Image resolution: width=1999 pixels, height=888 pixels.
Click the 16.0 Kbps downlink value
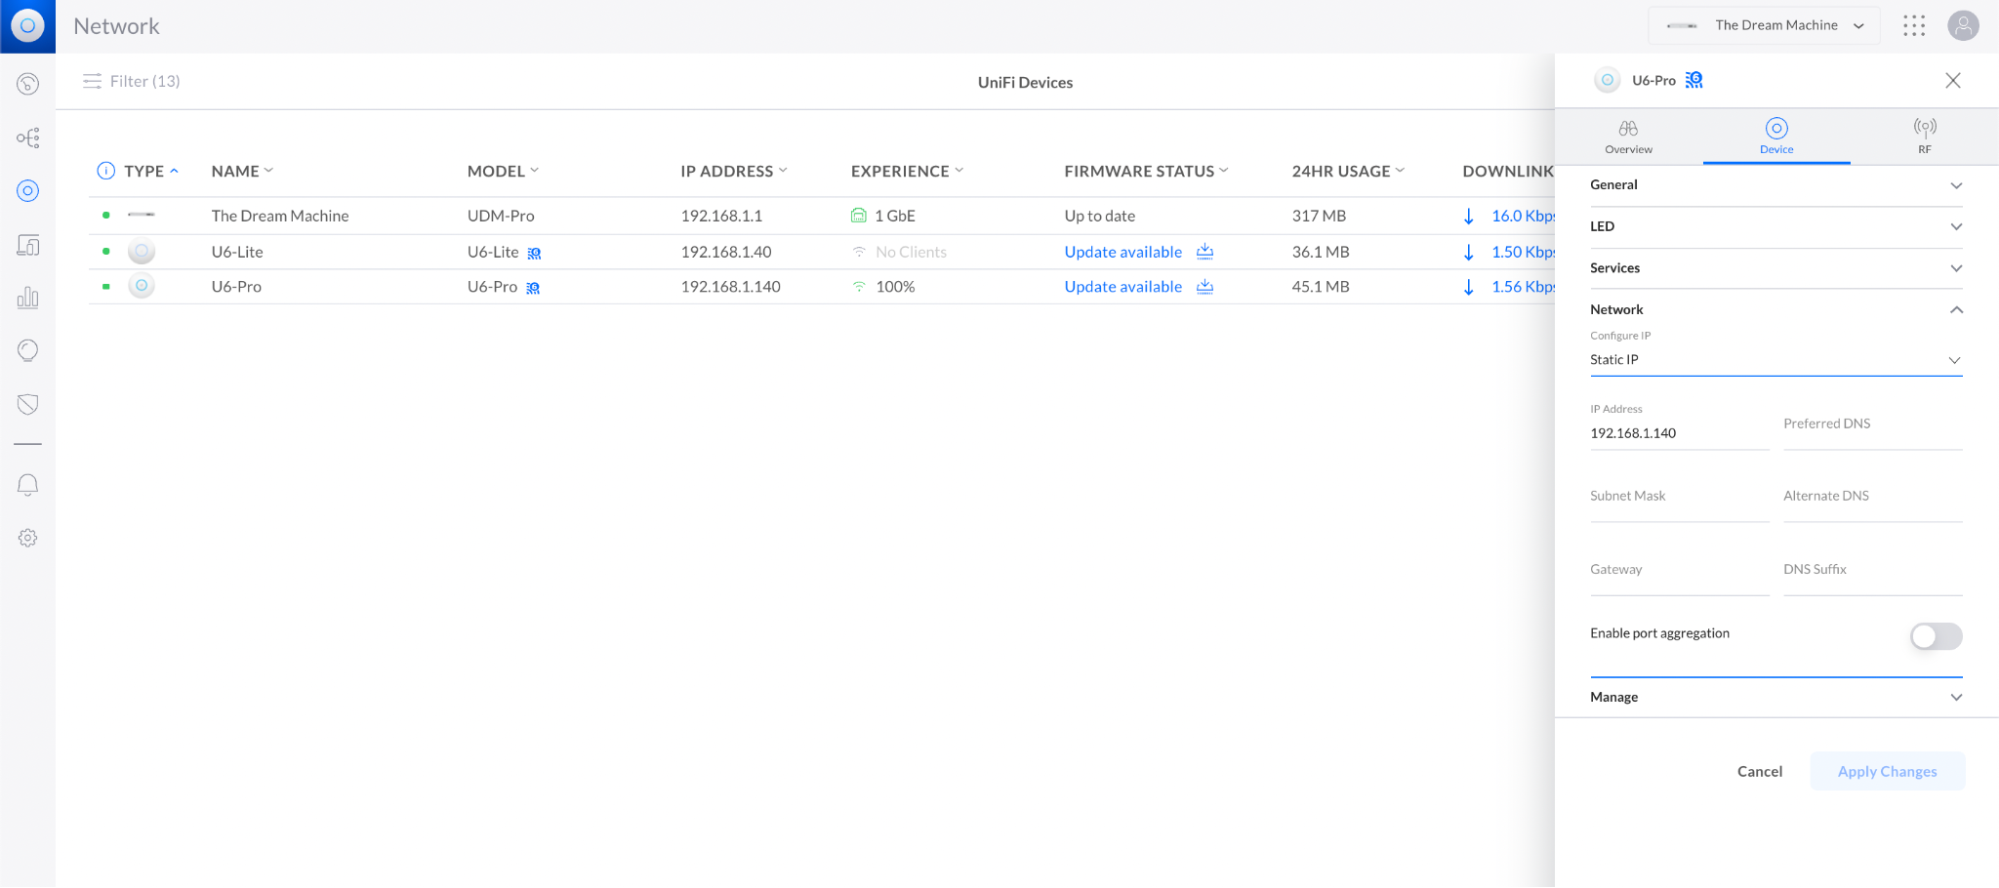1522,216
